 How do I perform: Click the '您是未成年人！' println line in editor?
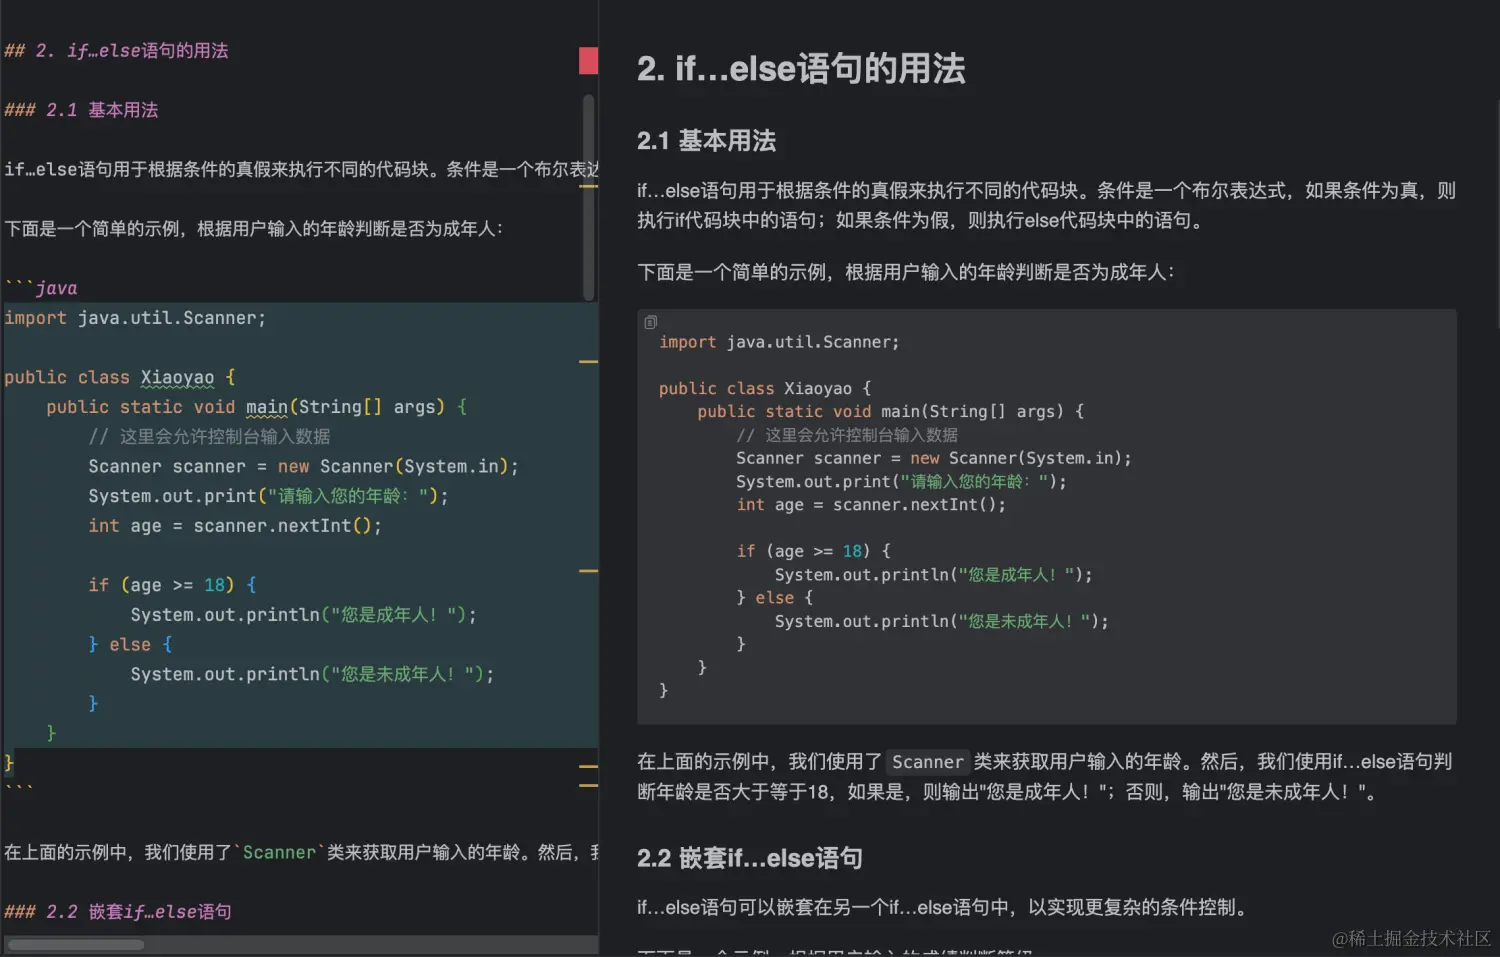(312, 674)
